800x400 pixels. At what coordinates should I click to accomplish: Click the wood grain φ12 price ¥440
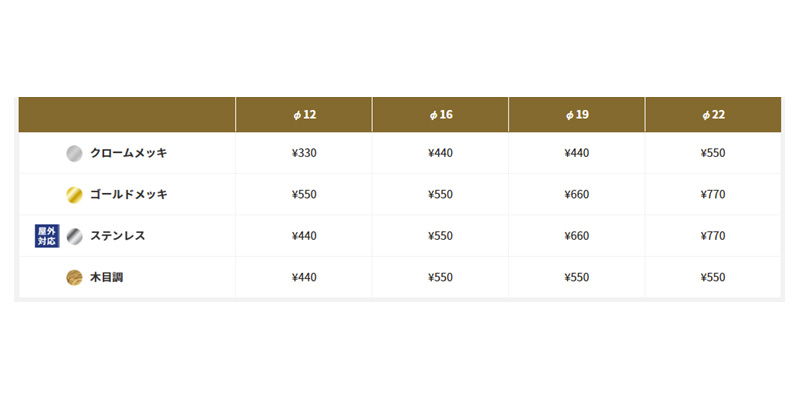[x=304, y=277]
